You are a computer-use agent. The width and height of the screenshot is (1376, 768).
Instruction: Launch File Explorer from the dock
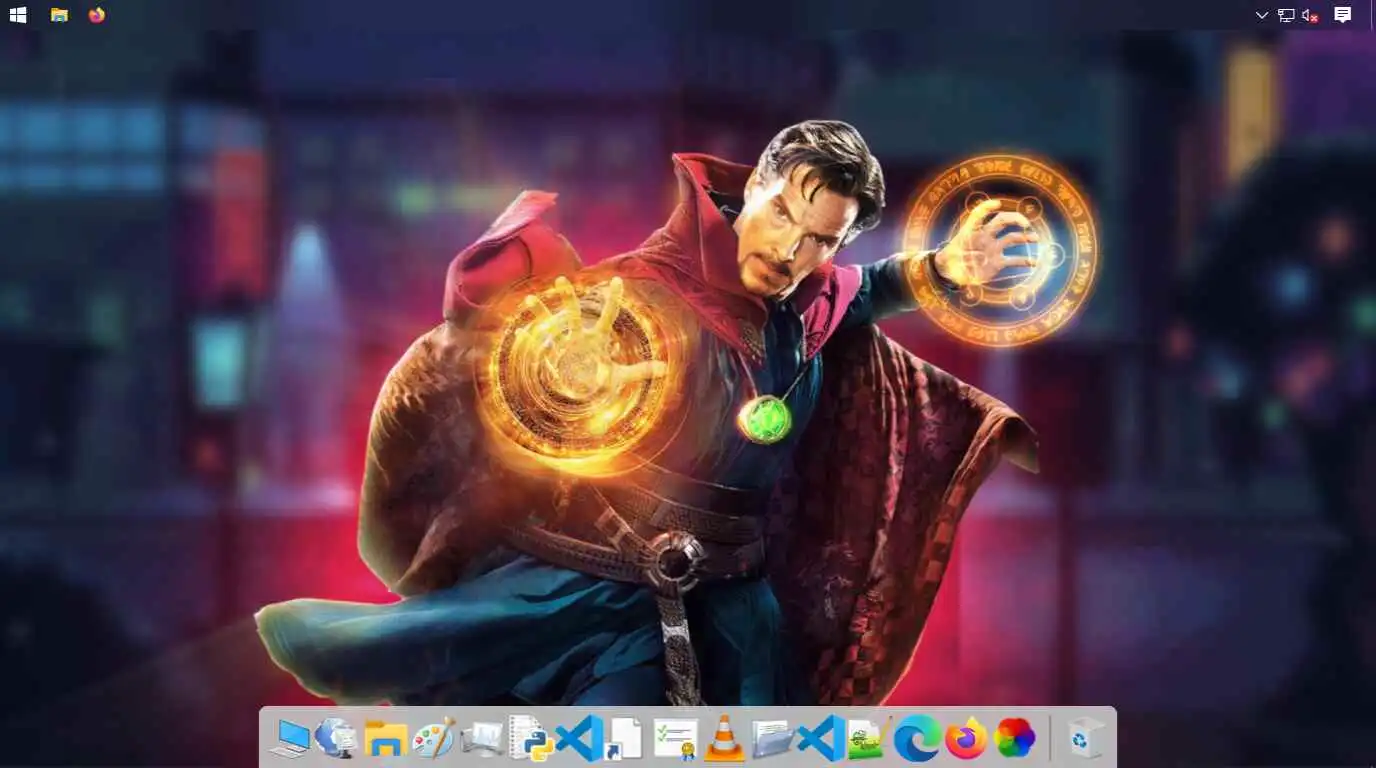coord(385,739)
